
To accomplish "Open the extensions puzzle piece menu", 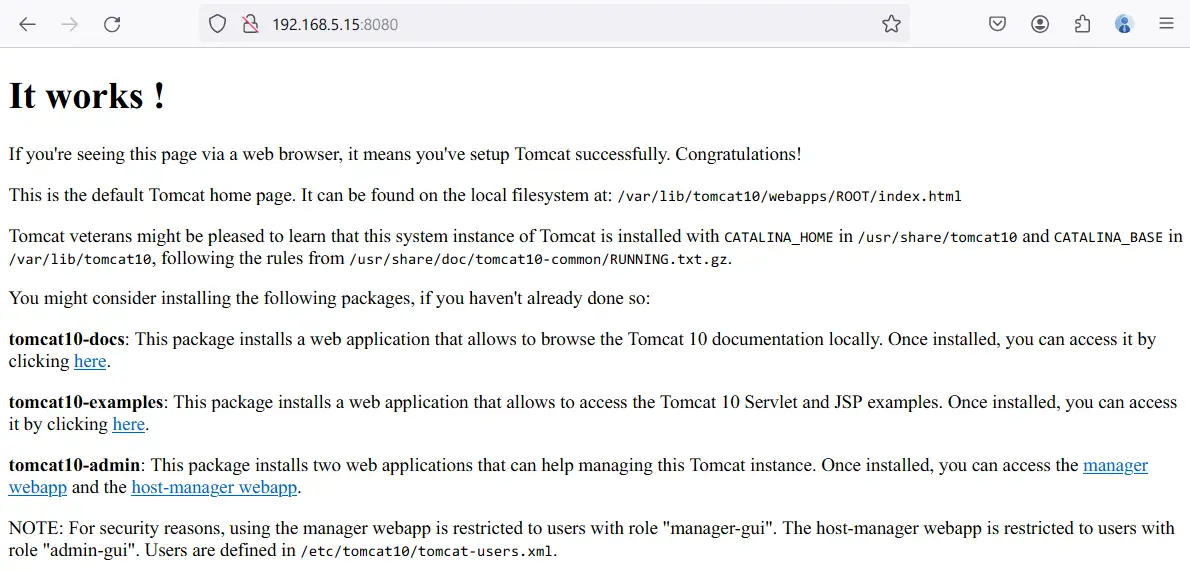I will [x=1082, y=24].
